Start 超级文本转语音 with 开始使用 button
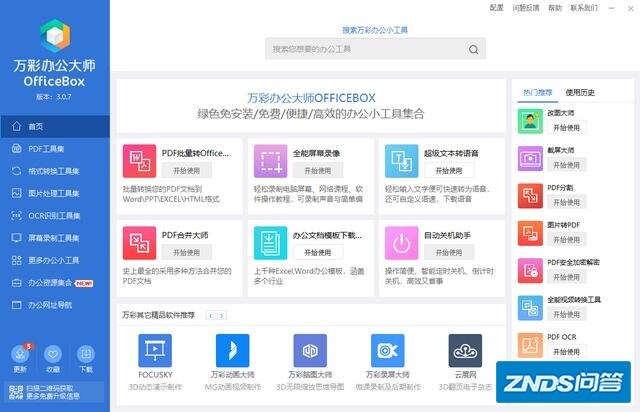The image size is (640, 412). (x=449, y=171)
